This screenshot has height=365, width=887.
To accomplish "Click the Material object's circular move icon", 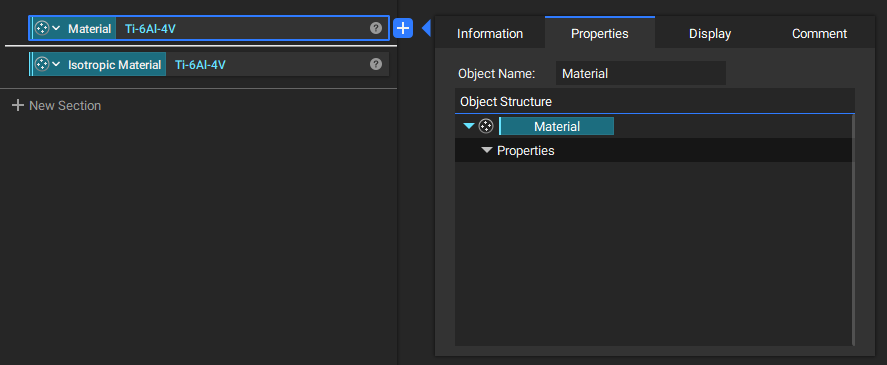I will (42, 28).
